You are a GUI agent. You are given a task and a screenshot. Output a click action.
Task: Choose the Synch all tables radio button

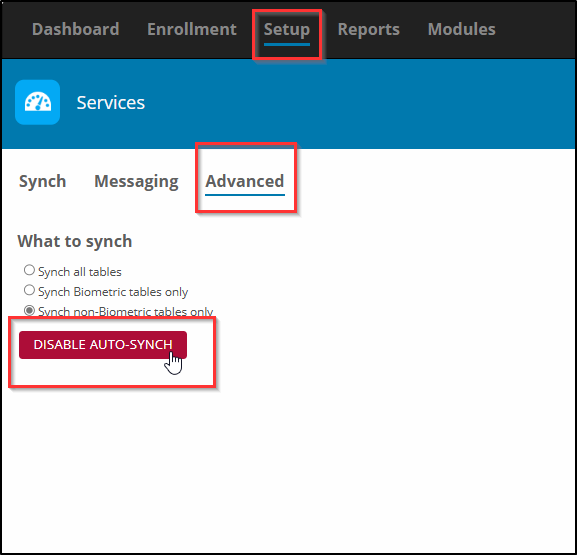29,270
